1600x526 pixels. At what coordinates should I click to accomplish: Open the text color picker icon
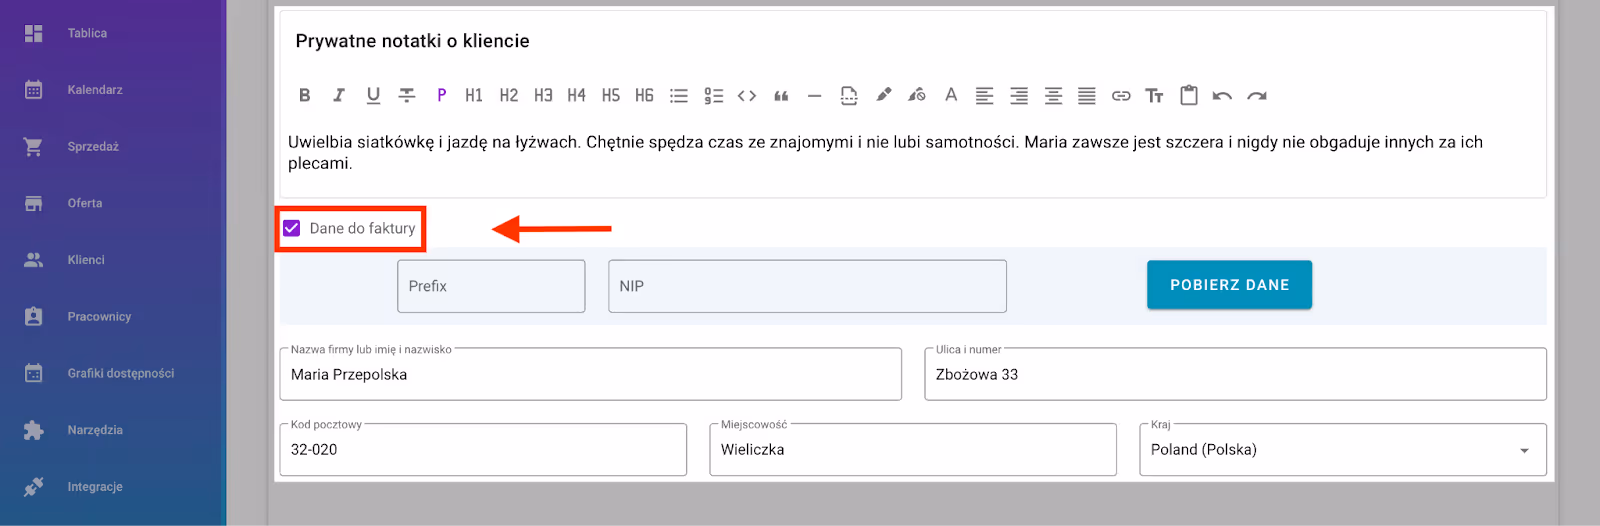pos(951,96)
